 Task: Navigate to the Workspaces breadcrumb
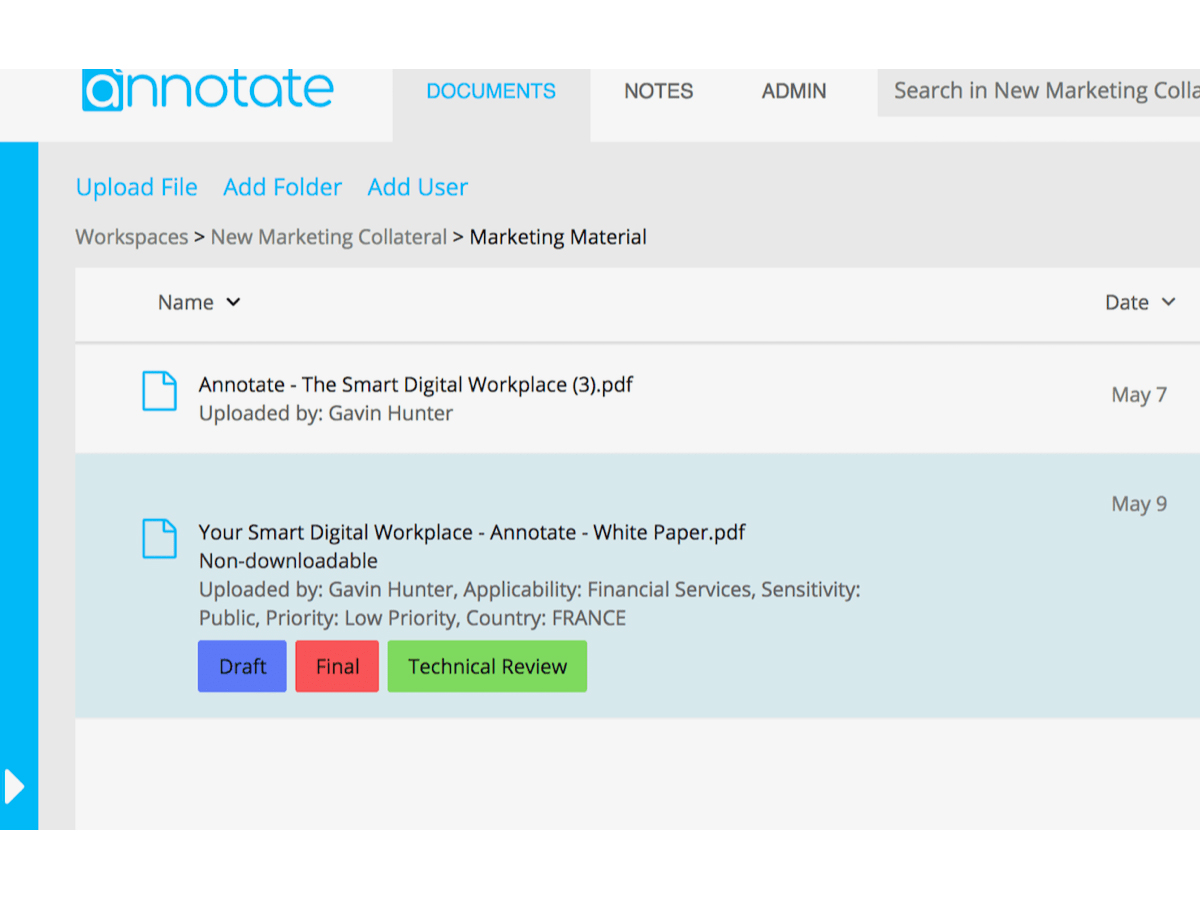click(132, 237)
